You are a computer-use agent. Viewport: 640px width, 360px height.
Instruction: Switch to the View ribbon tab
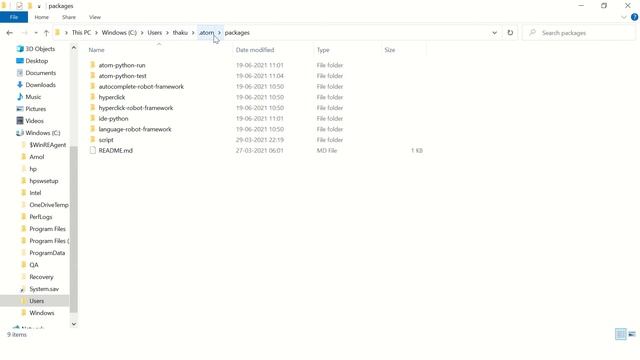(95, 17)
